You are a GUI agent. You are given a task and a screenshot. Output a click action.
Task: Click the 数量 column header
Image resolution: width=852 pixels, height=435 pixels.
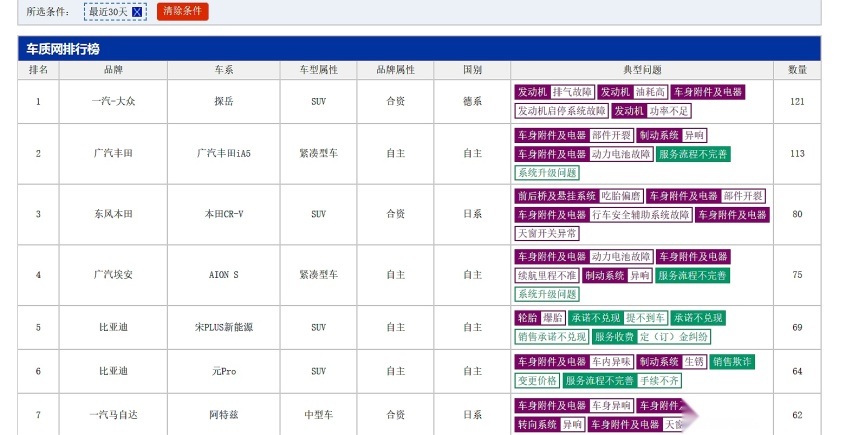point(797,70)
